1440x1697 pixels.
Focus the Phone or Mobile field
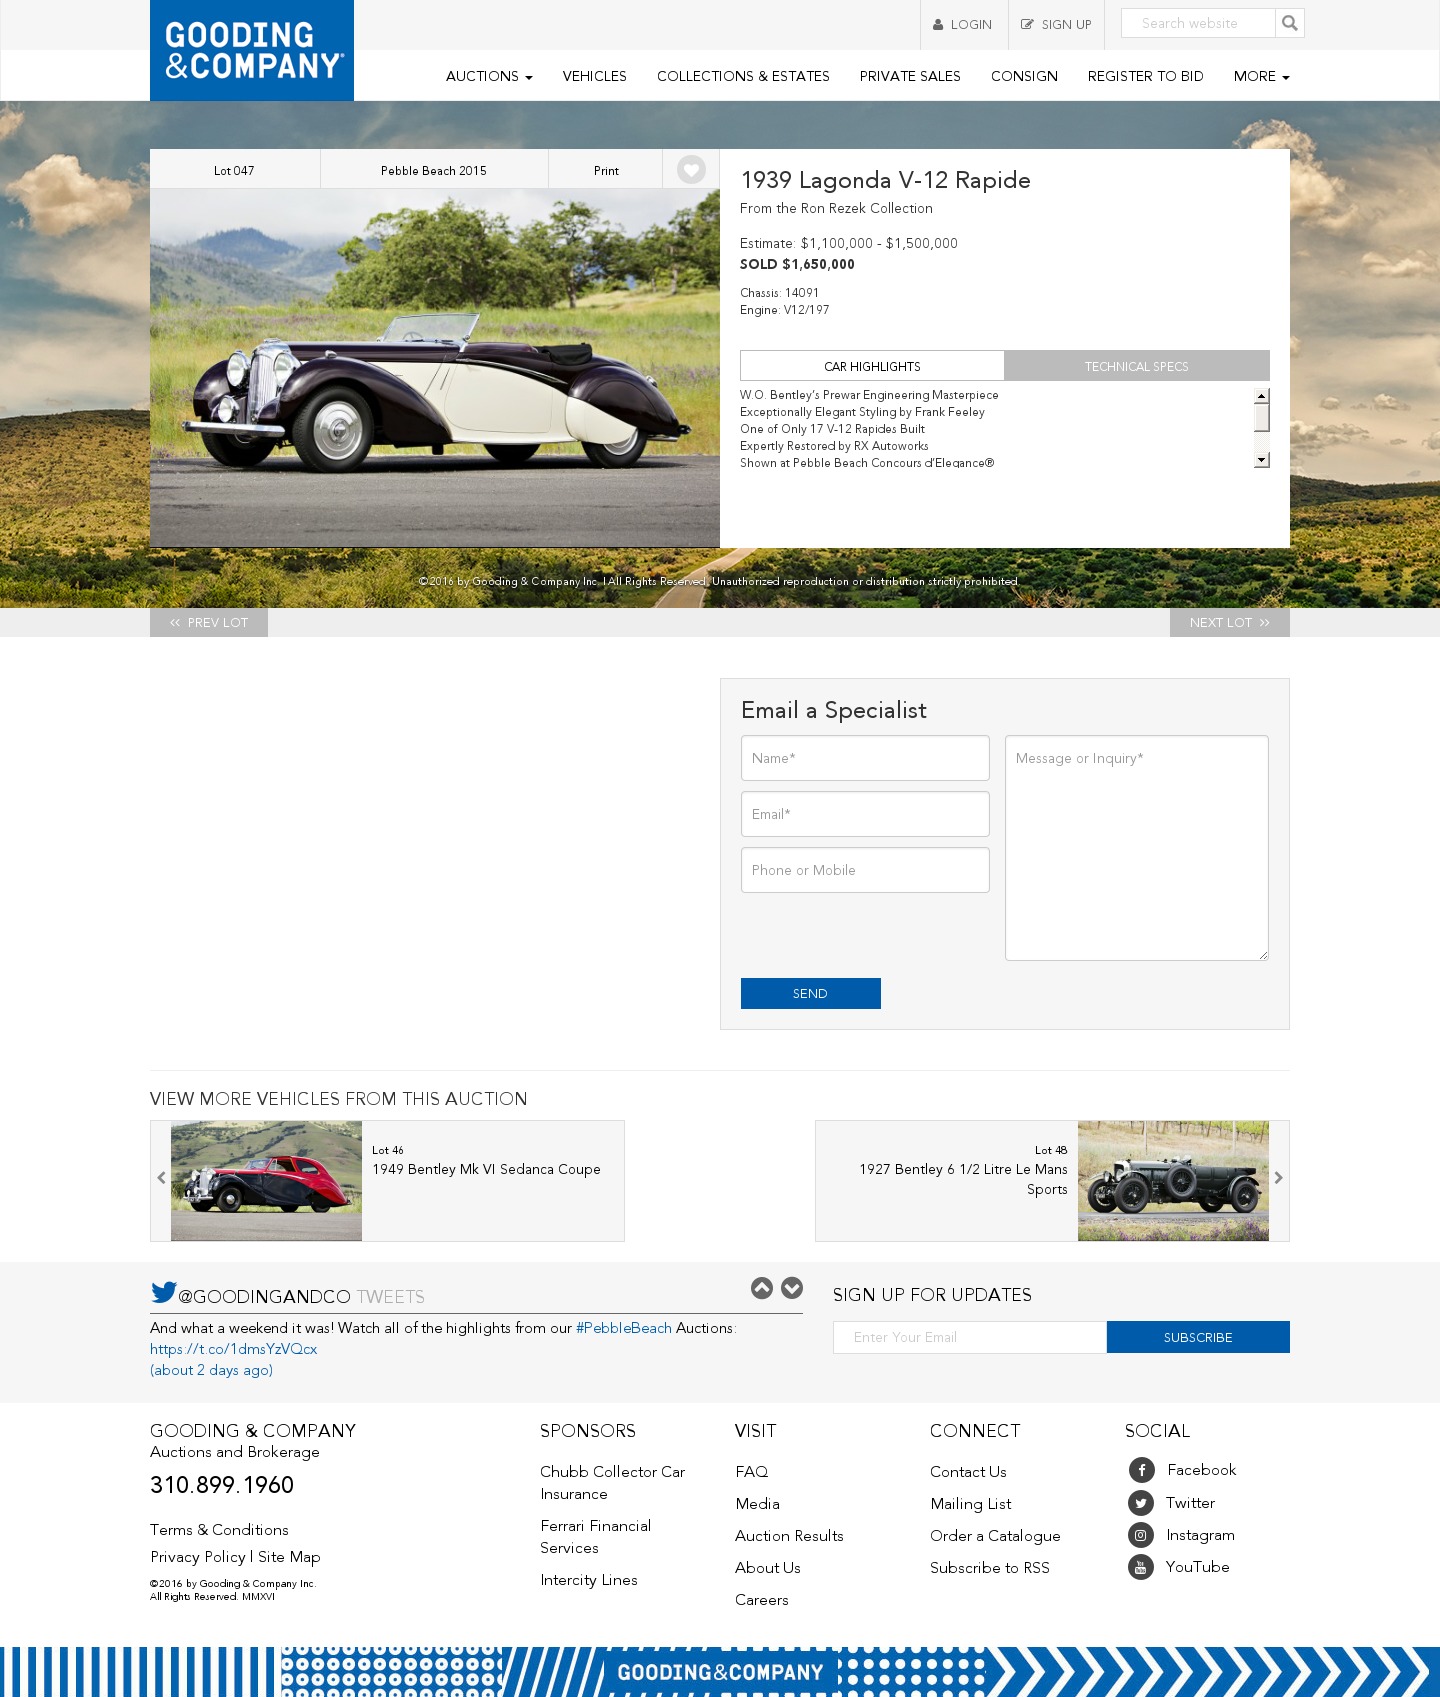[865, 870]
